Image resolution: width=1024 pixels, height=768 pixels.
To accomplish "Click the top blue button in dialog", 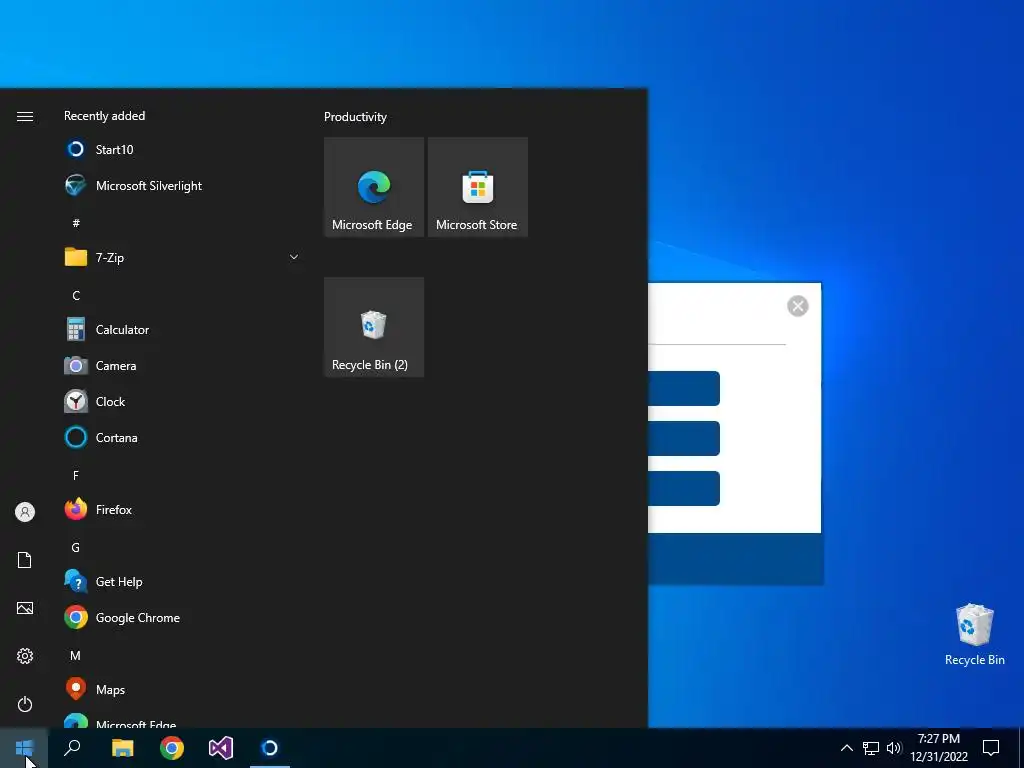I will tap(684, 389).
